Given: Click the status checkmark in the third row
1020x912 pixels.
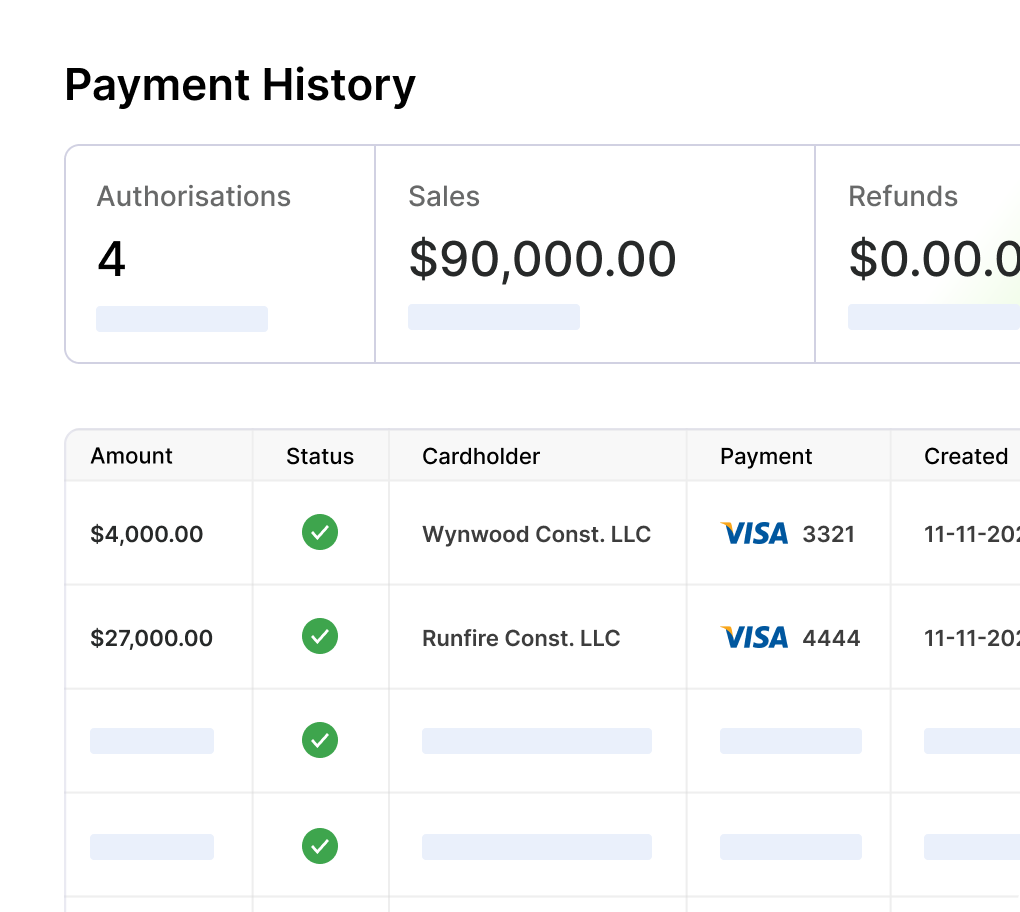Looking at the screenshot, I should tap(320, 741).
